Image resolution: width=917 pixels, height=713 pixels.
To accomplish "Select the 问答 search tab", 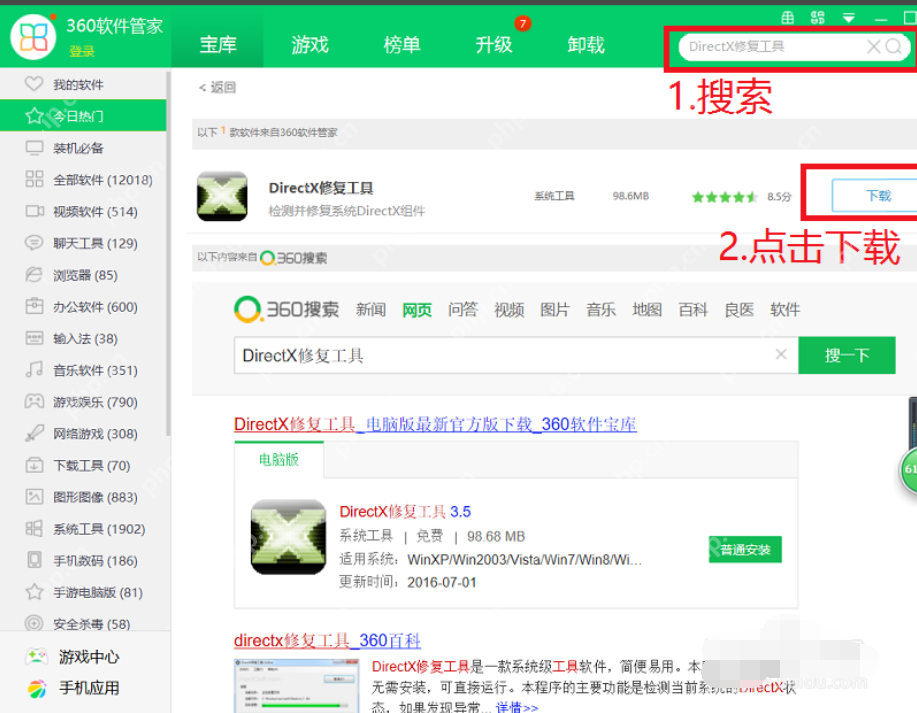I will 463,309.
